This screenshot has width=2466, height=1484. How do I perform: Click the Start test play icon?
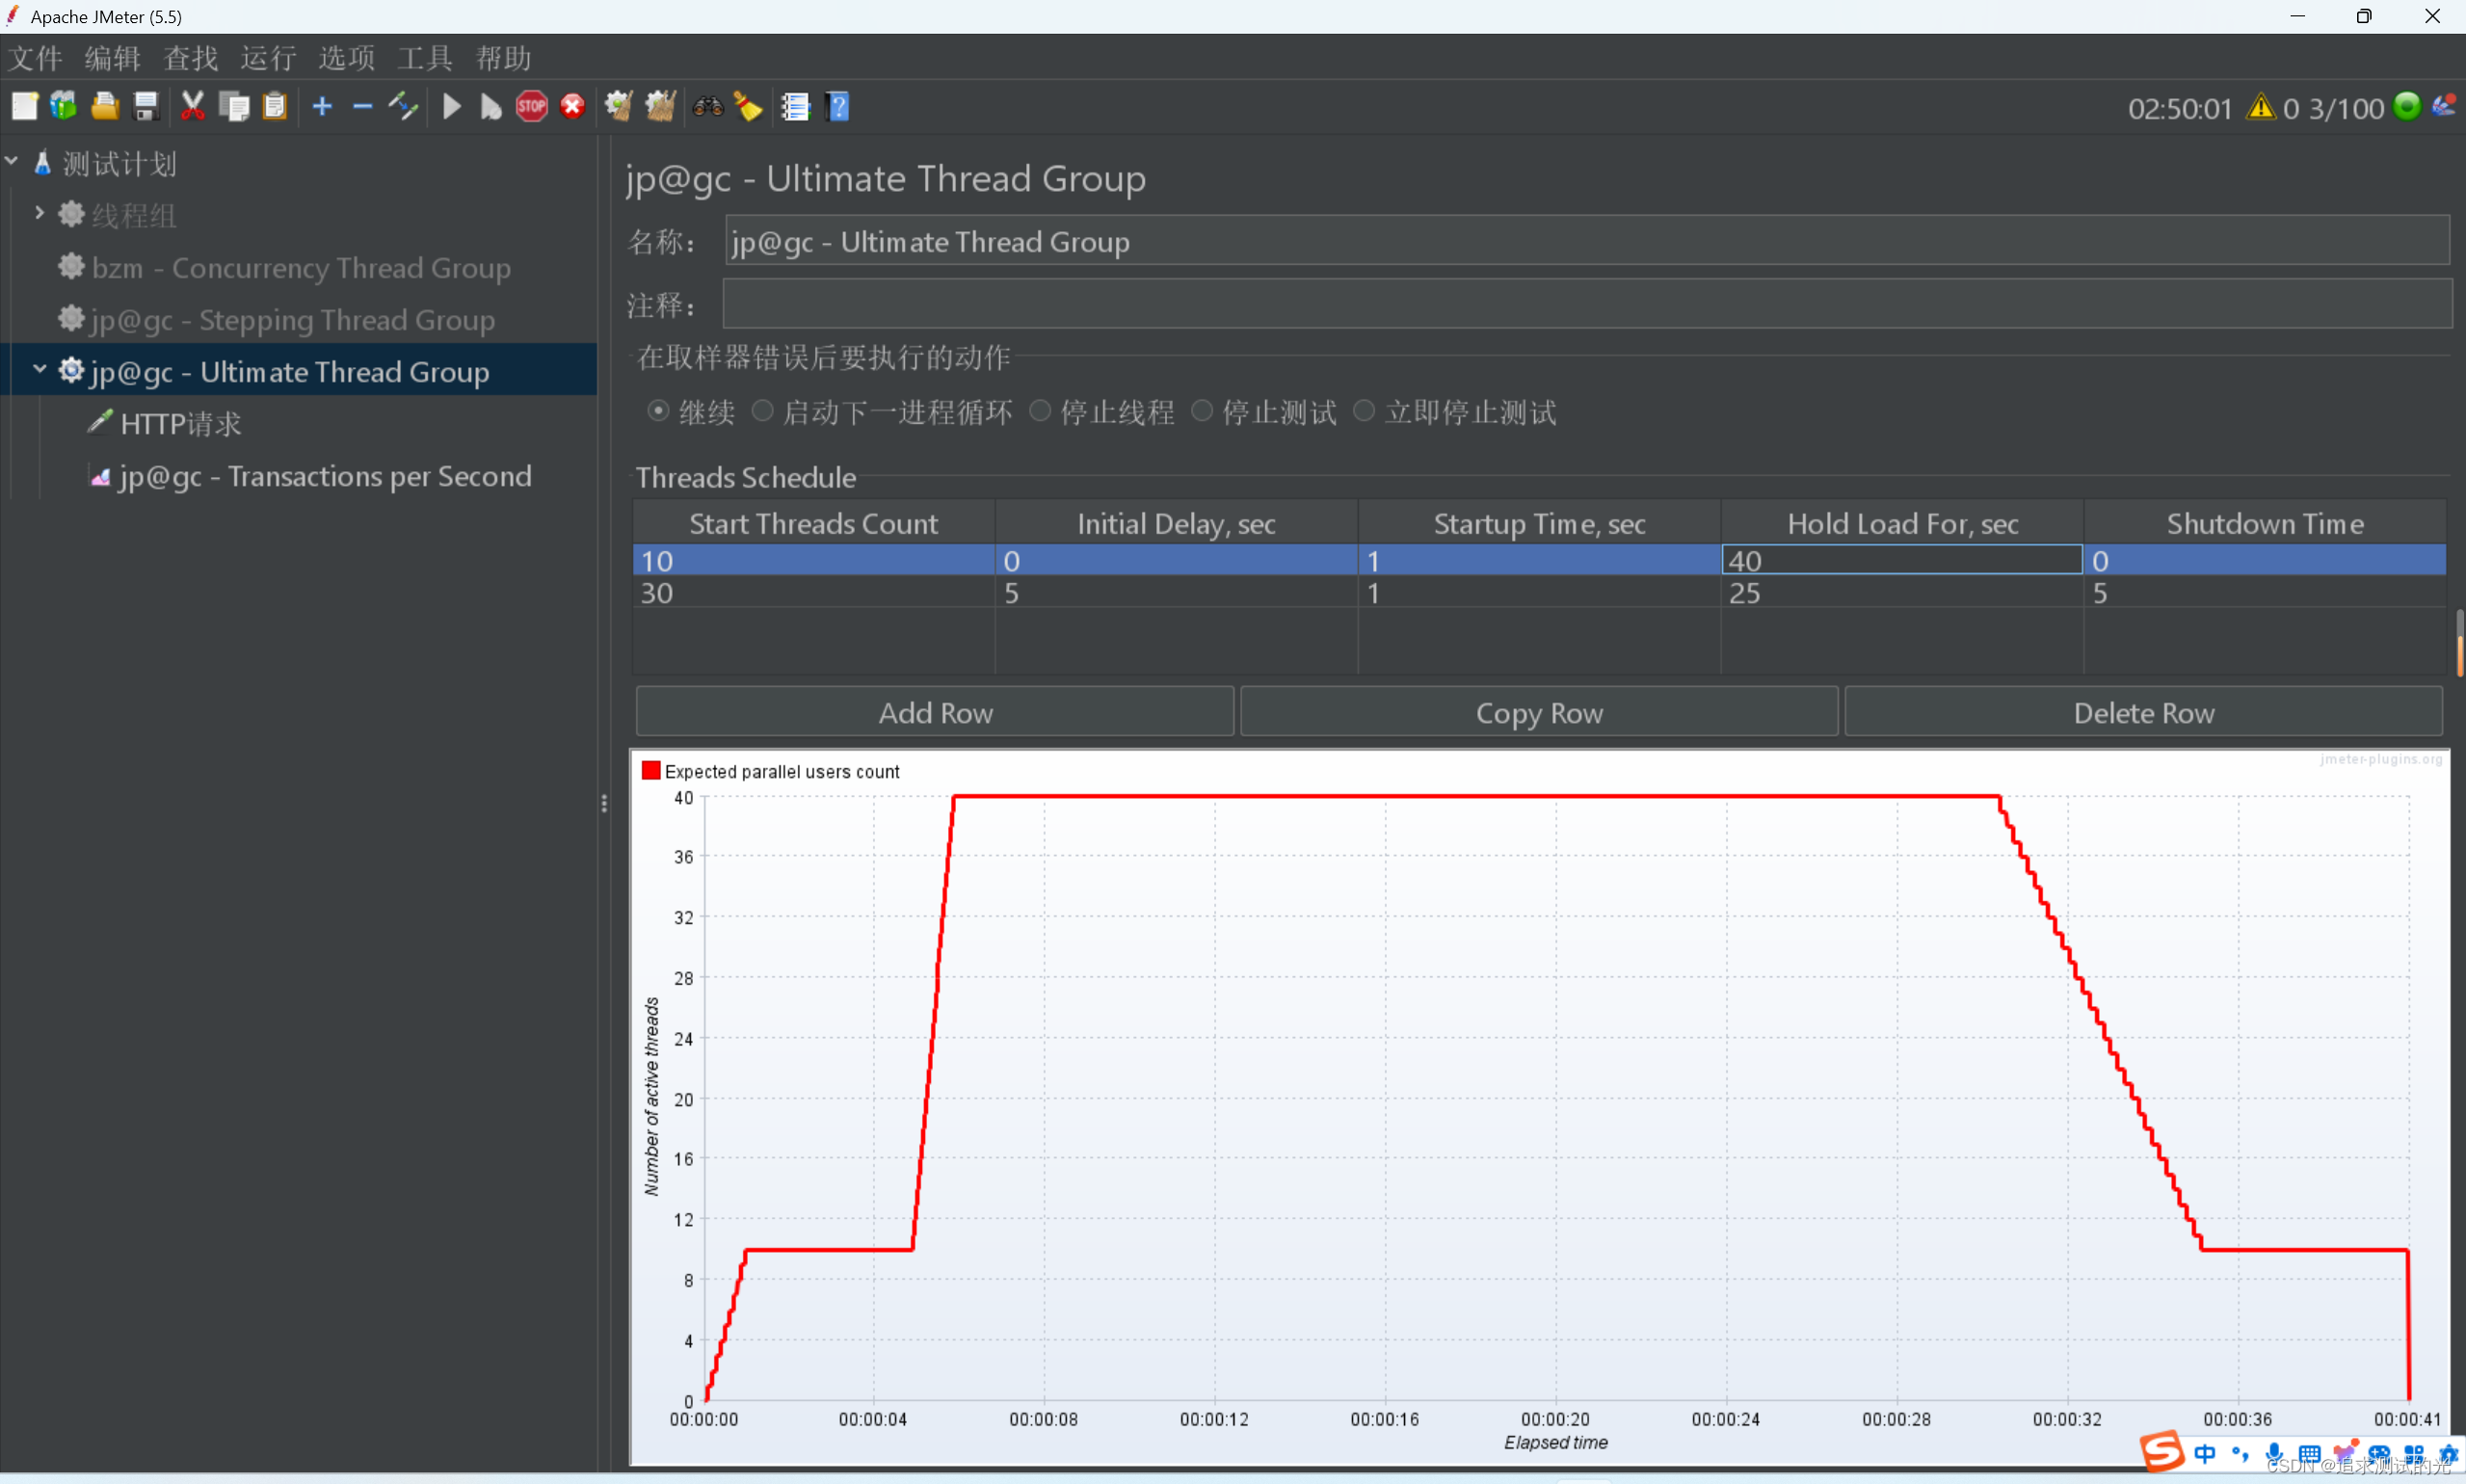451,106
